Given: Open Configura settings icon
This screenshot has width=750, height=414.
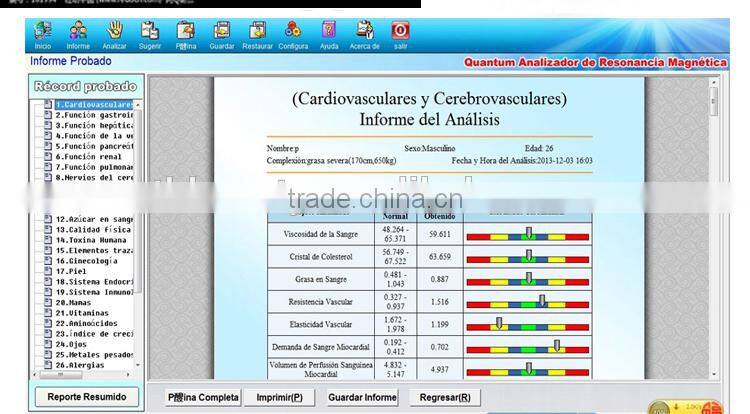Looking at the screenshot, I should point(293,31).
